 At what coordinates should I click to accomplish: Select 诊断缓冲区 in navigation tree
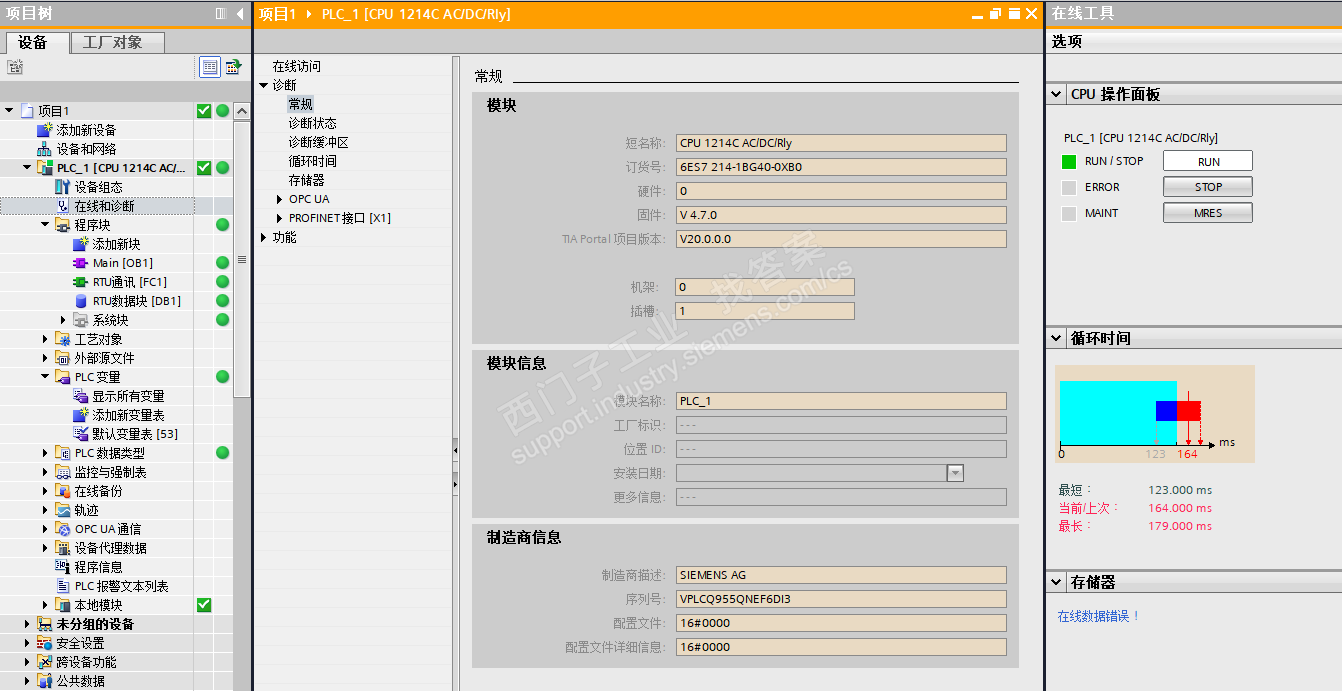click(x=319, y=142)
